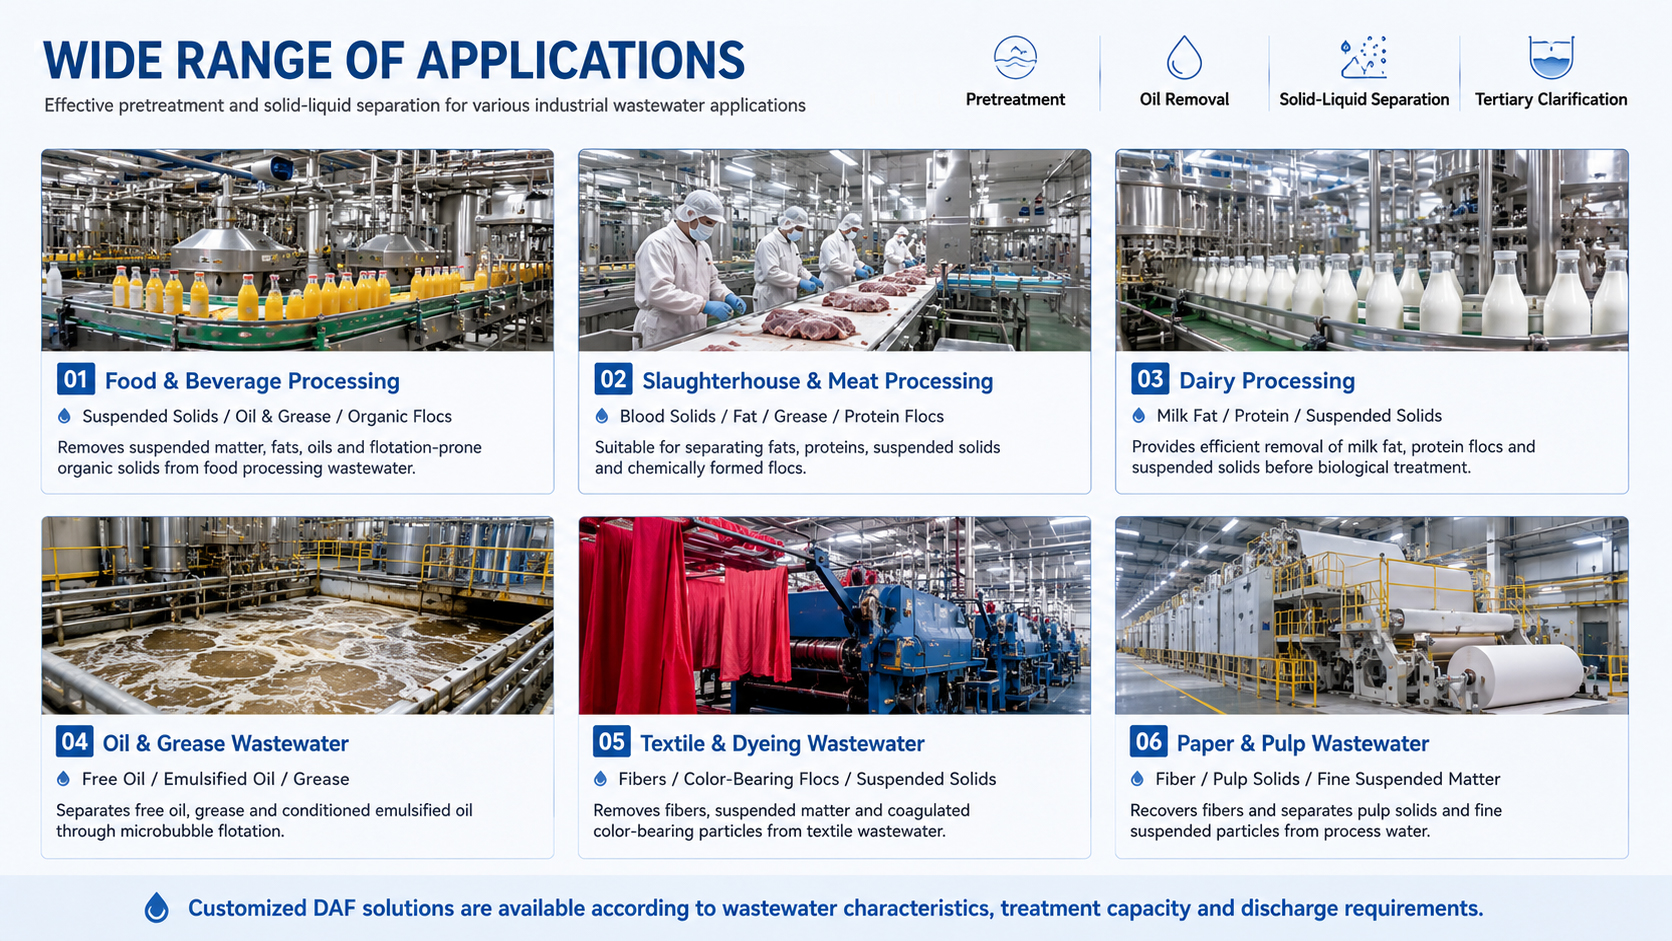Click text 'Fibers / Color-Bearing Flocs / Suspended Solids'
This screenshot has width=1672, height=941.
[x=807, y=779]
